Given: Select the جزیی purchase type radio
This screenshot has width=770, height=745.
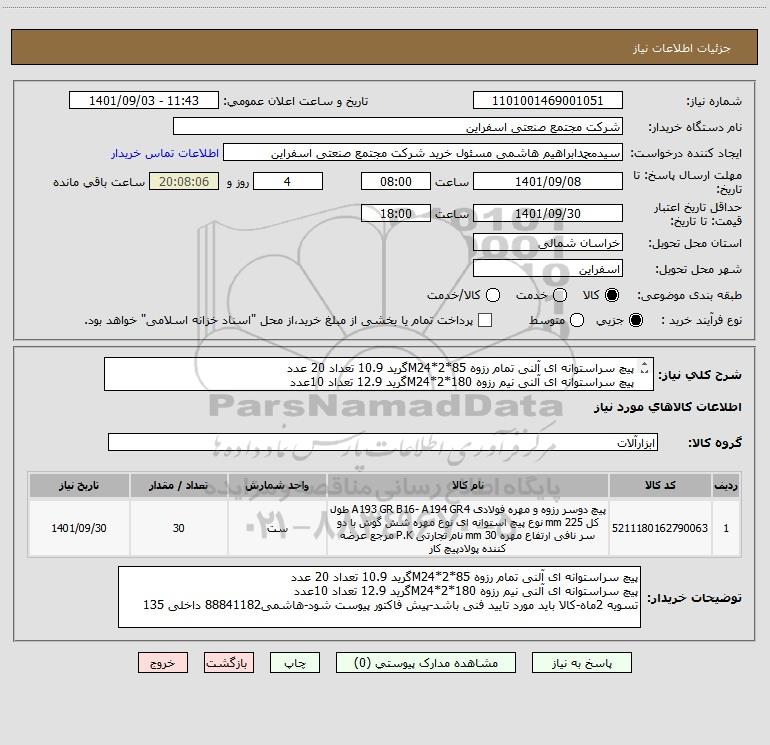Looking at the screenshot, I should pos(635,320).
